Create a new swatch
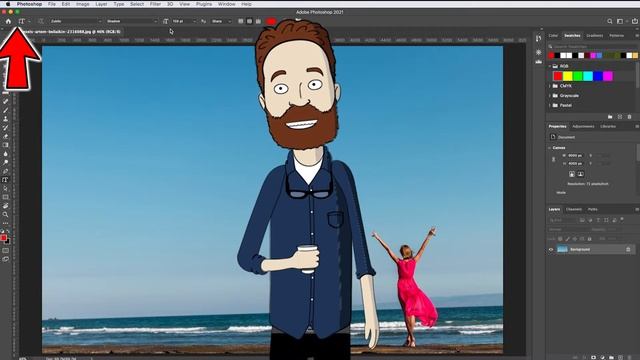The width and height of the screenshot is (640, 360). (x=620, y=117)
